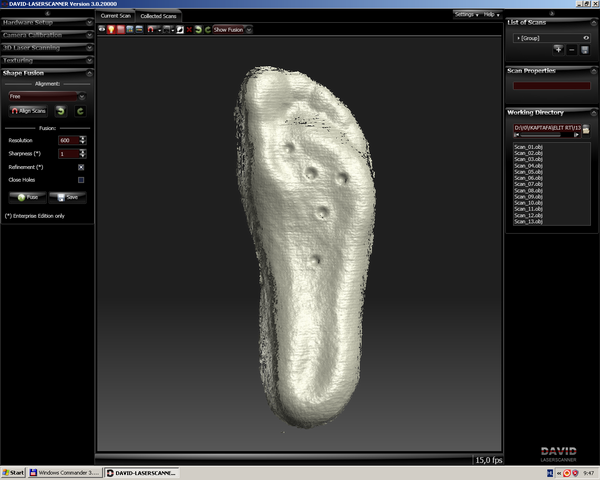The width and height of the screenshot is (600, 480).
Task: Browse for working directory folder icon
Action: pyautogui.click(x=586, y=128)
